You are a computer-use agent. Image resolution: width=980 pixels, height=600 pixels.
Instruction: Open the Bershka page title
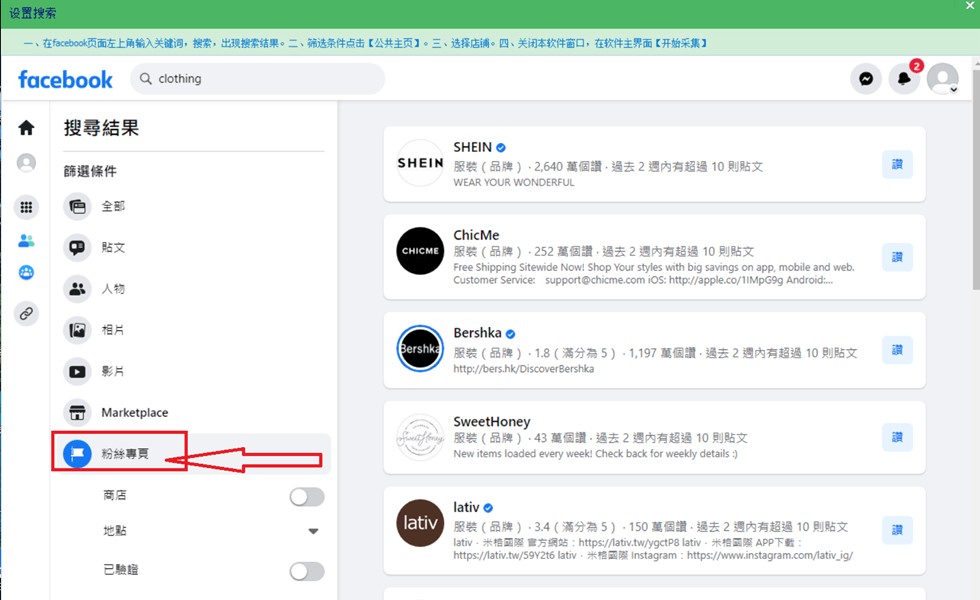click(x=478, y=332)
